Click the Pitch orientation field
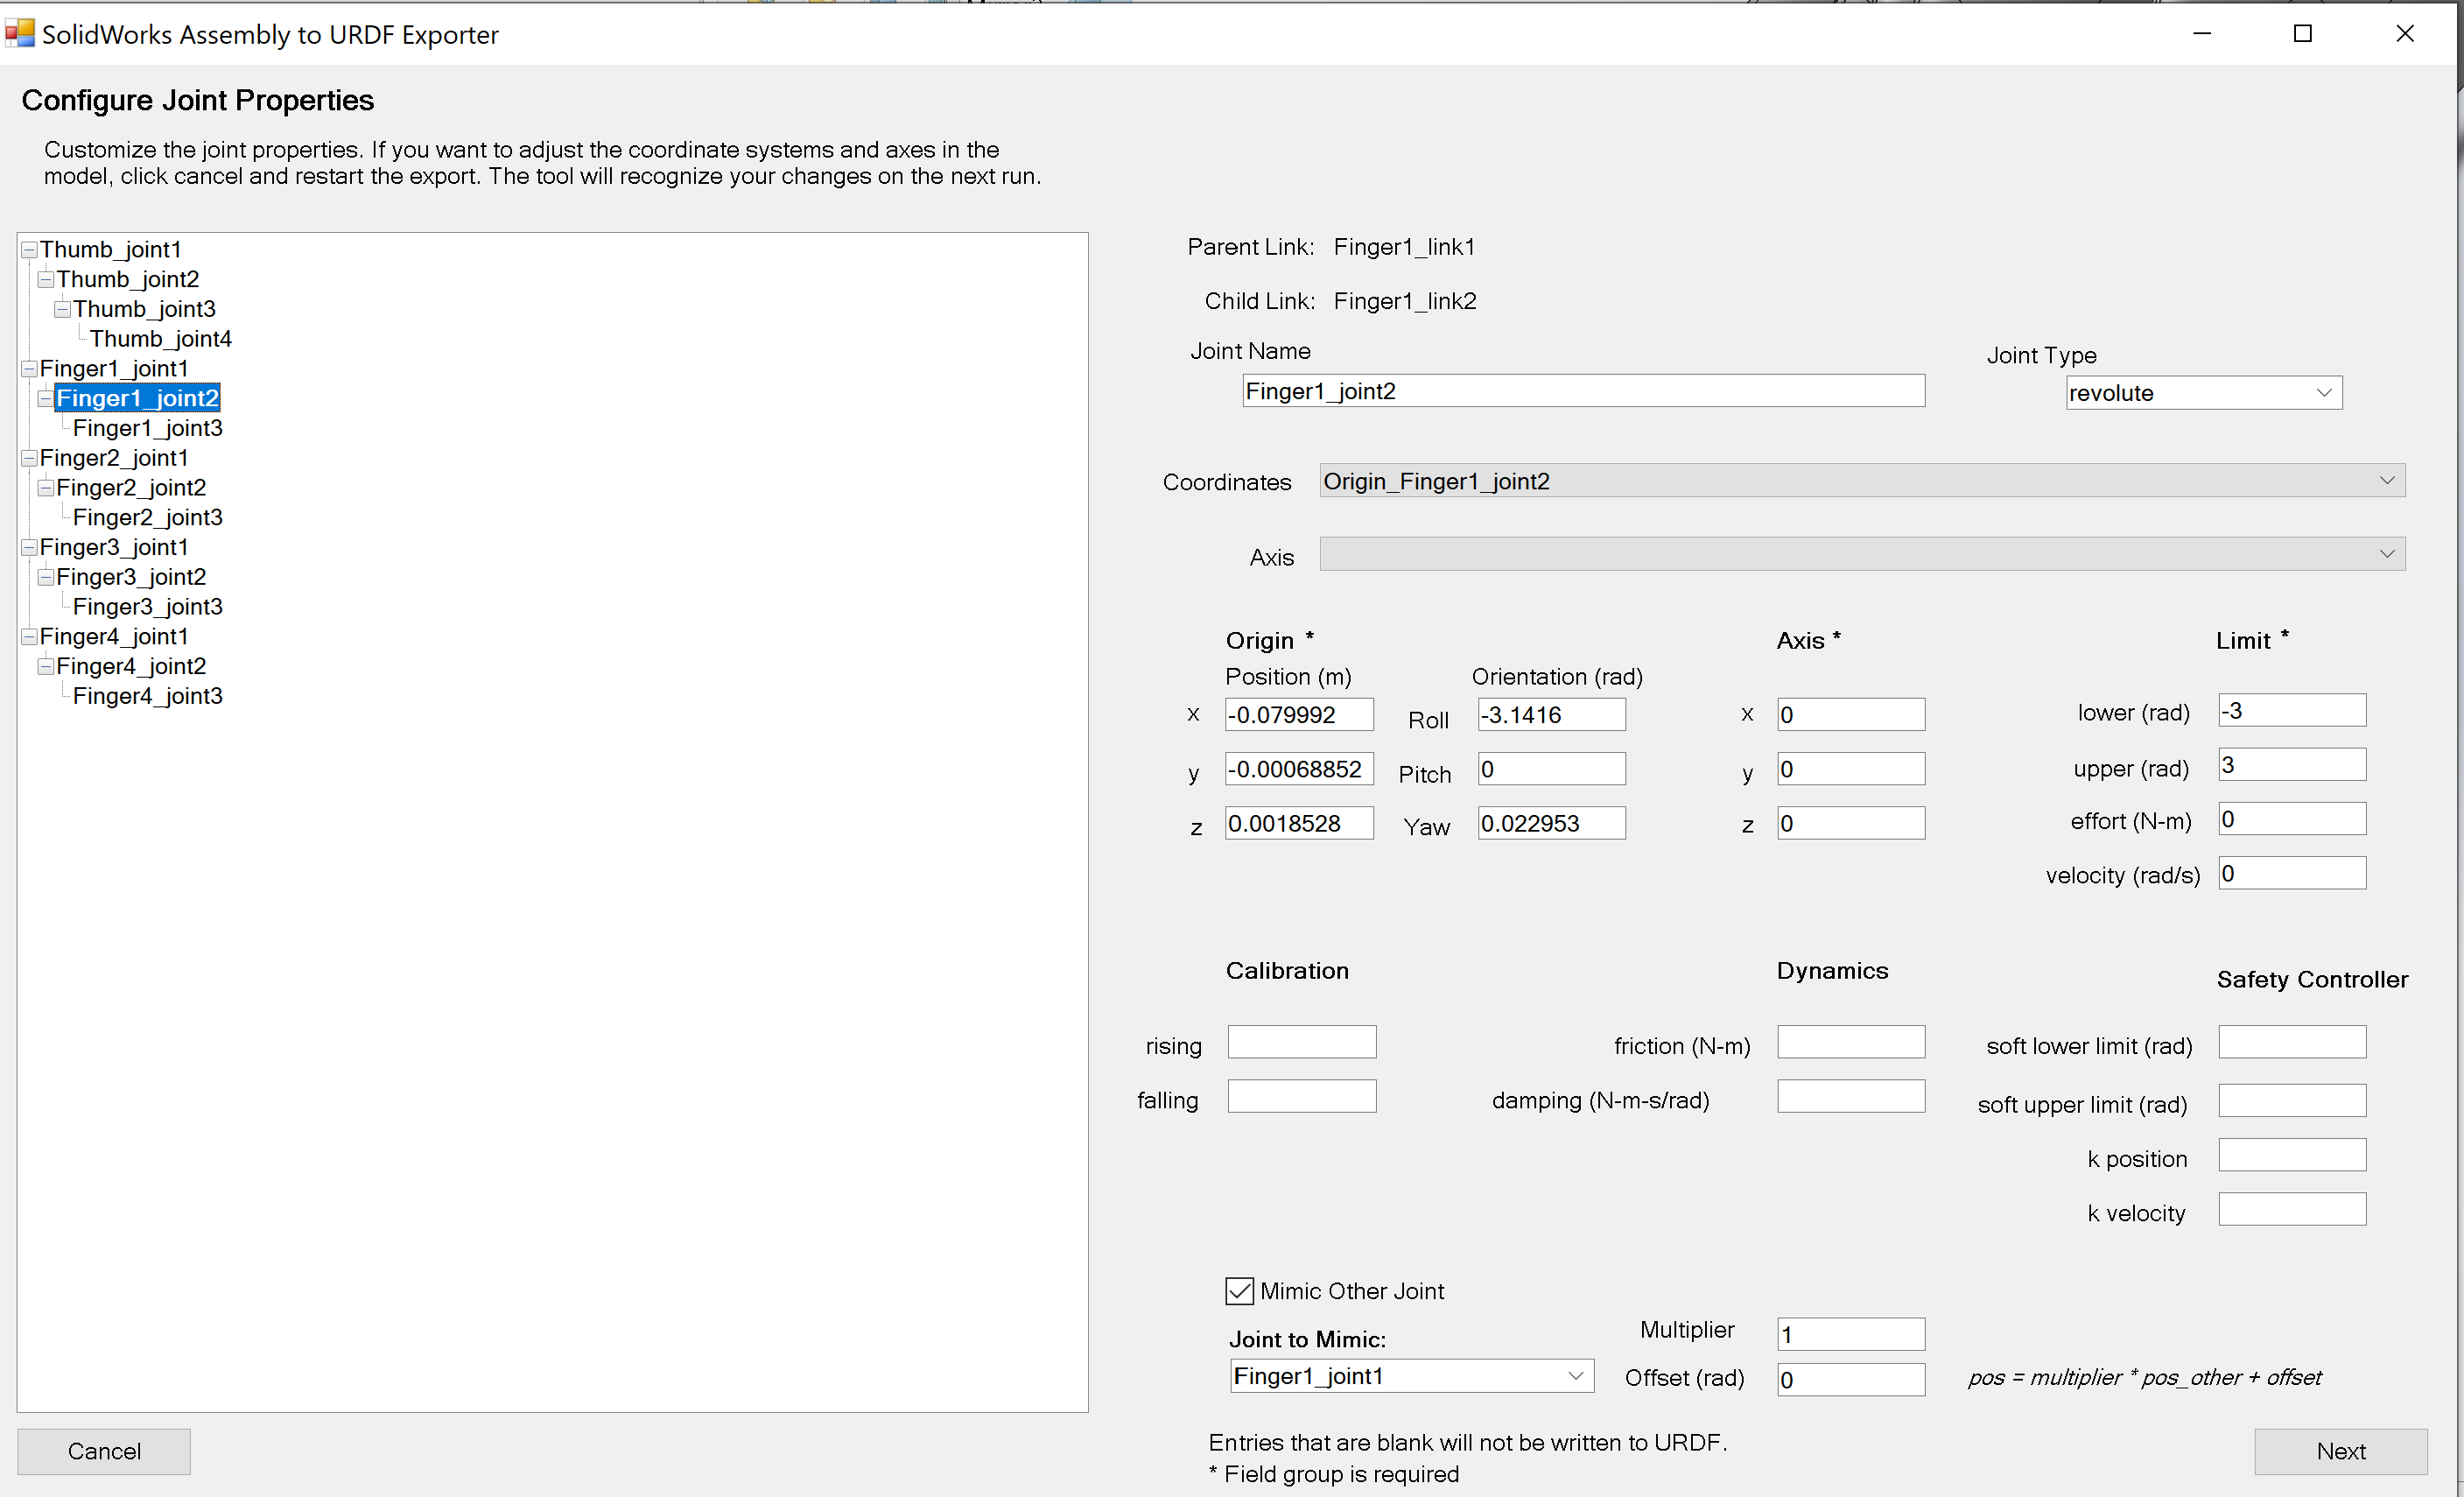 click(1552, 769)
